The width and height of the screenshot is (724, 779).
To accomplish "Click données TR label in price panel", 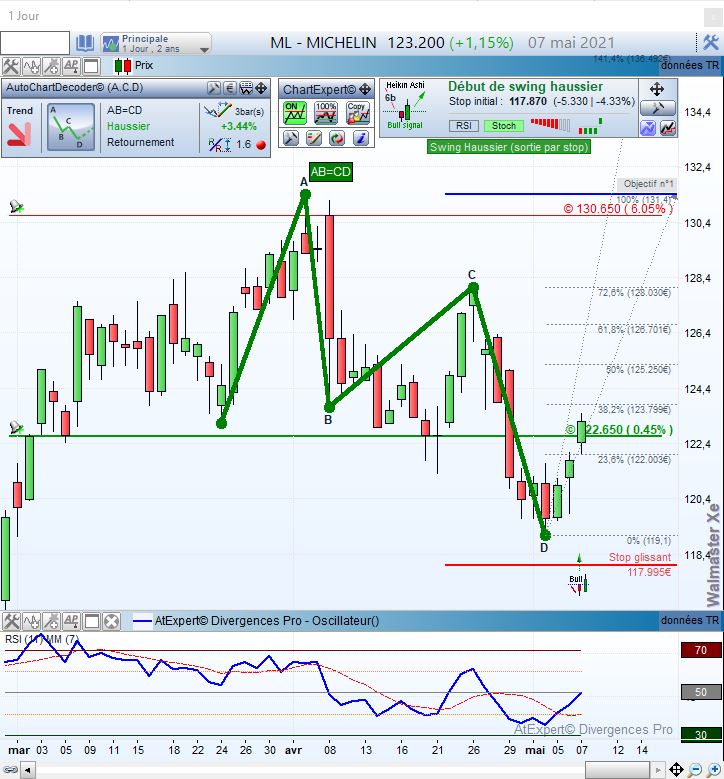I will pyautogui.click(x=690, y=65).
